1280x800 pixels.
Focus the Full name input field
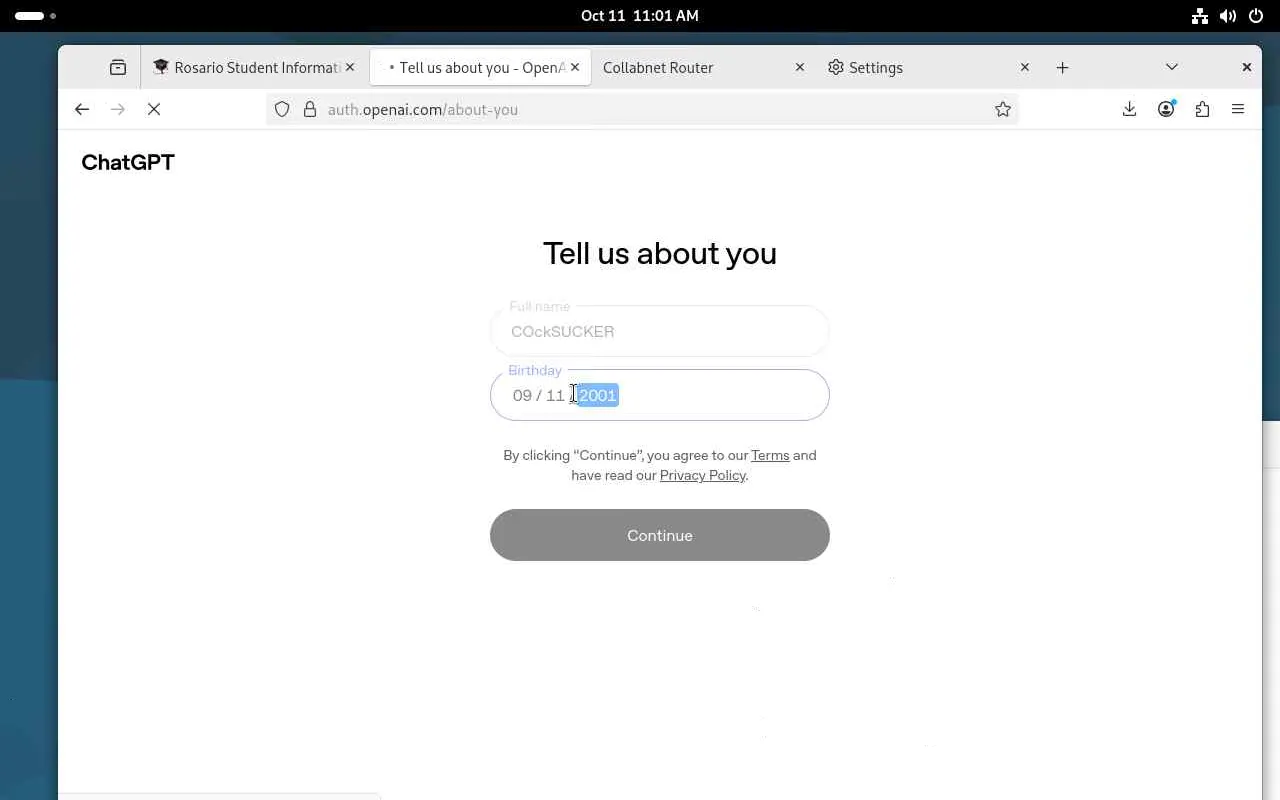click(660, 331)
